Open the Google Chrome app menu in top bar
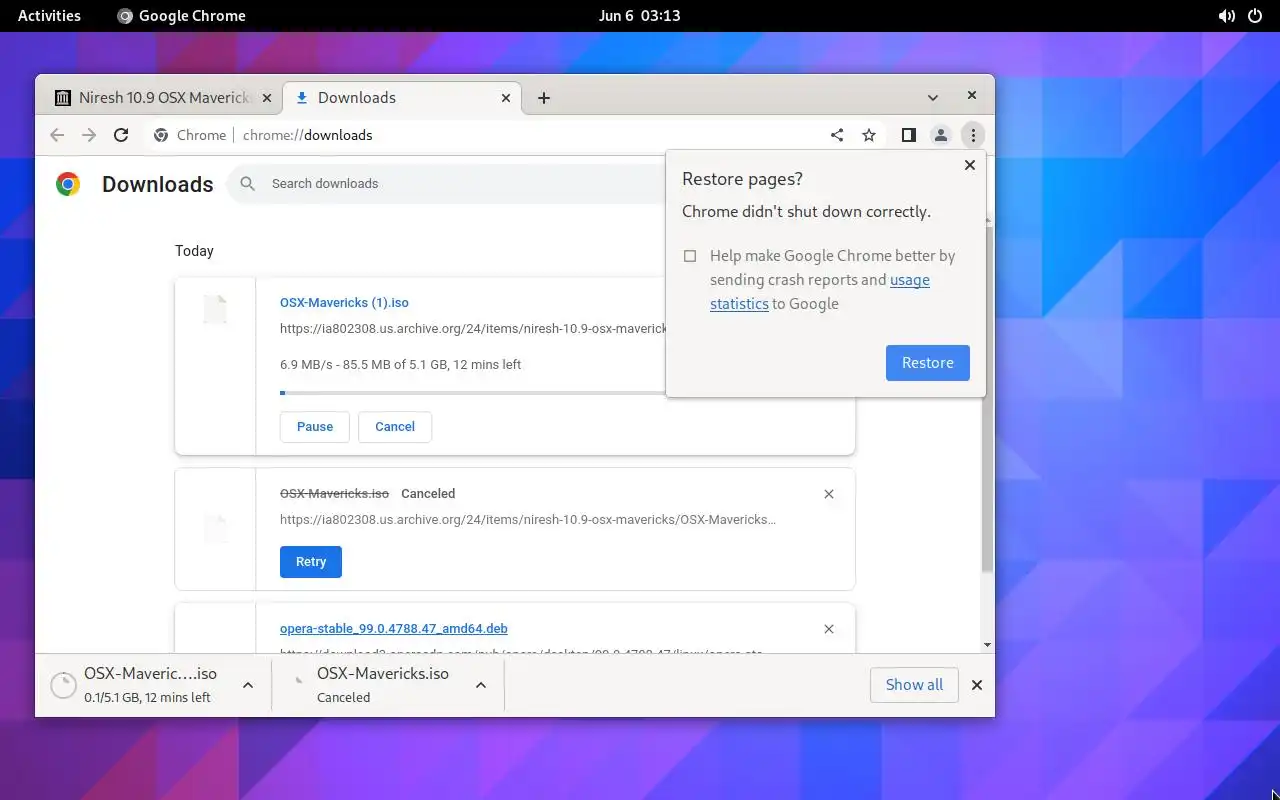 point(181,16)
